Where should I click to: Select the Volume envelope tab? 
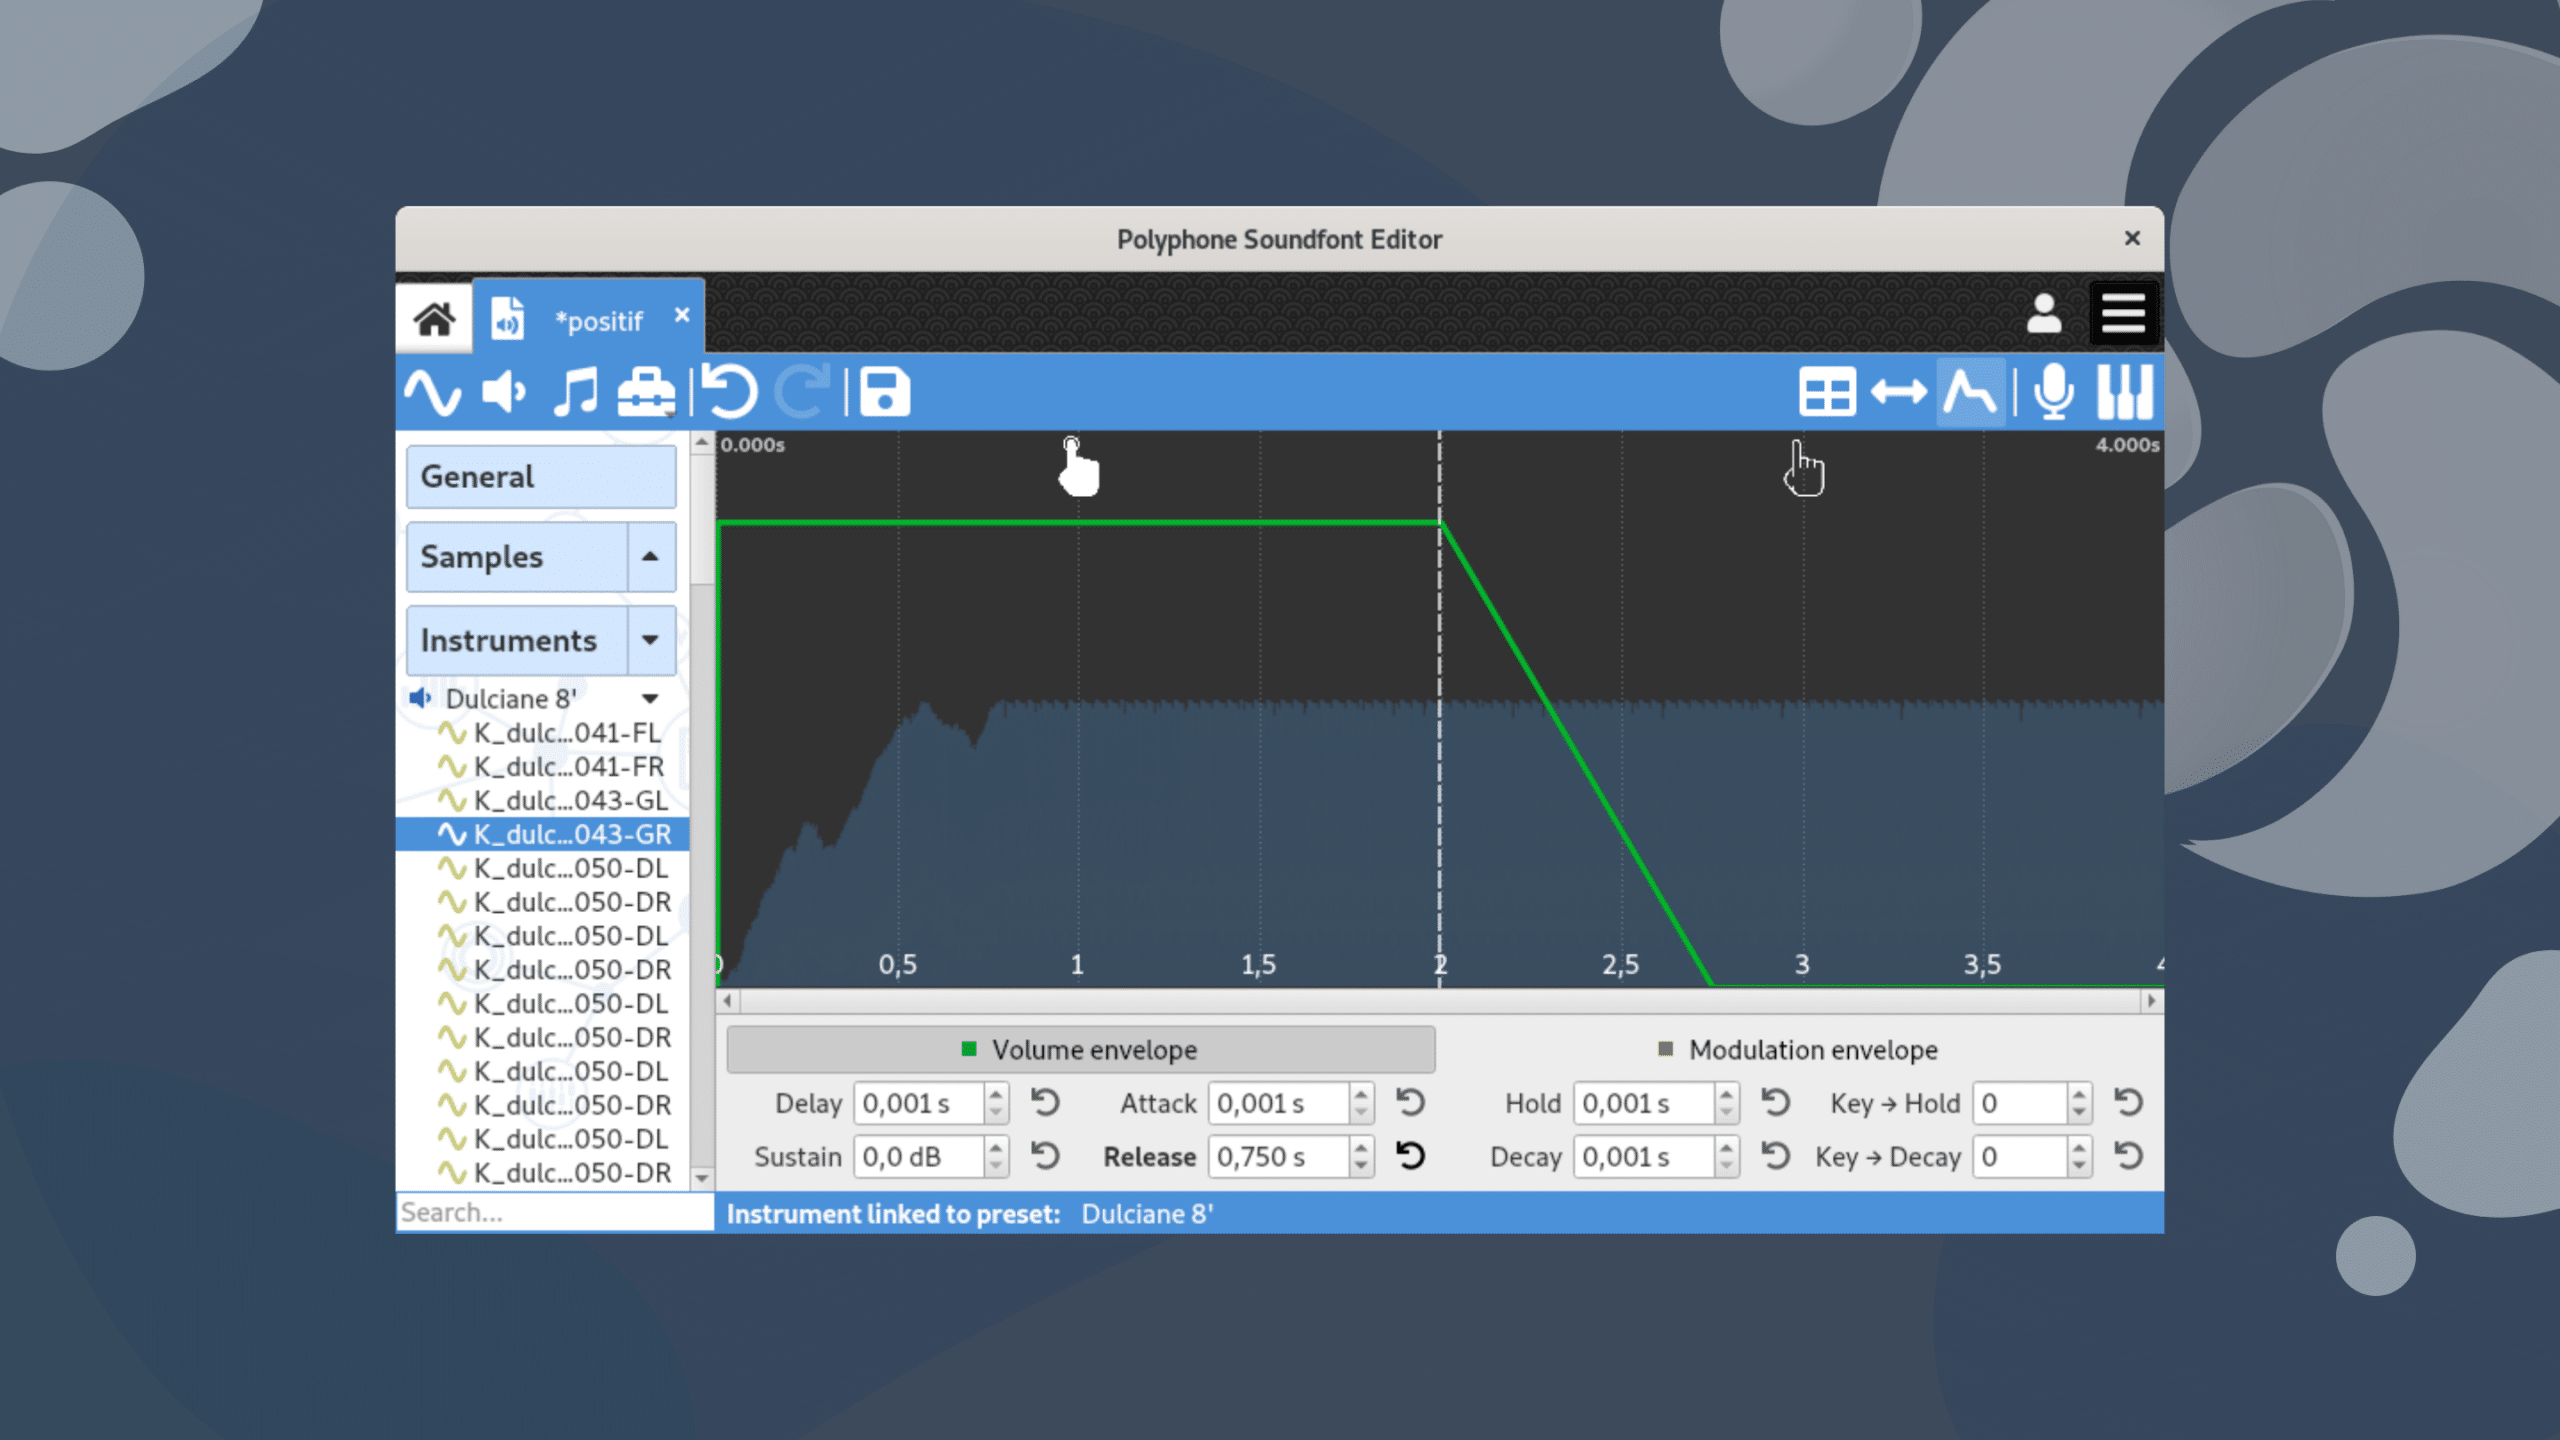[x=1081, y=1050]
